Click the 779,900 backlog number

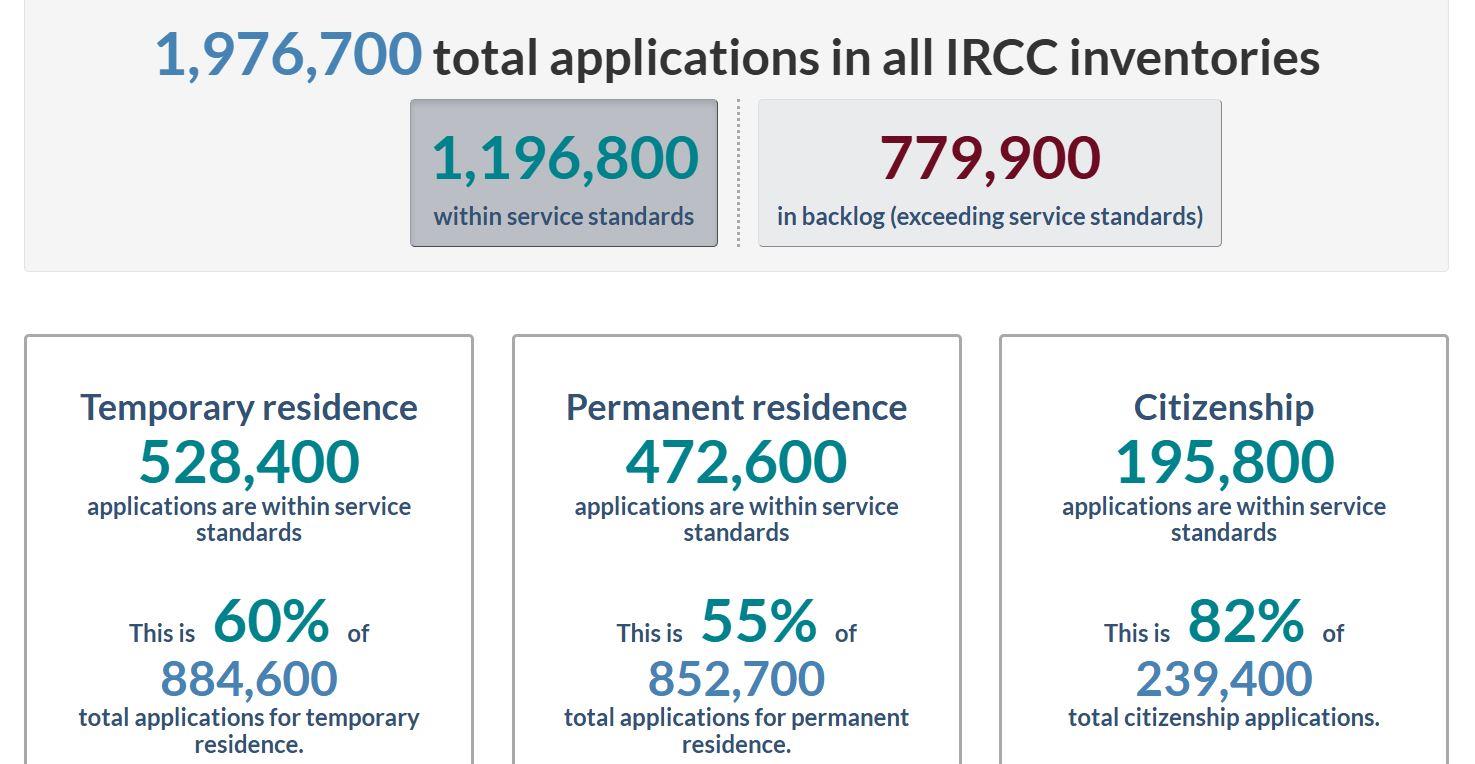click(989, 158)
